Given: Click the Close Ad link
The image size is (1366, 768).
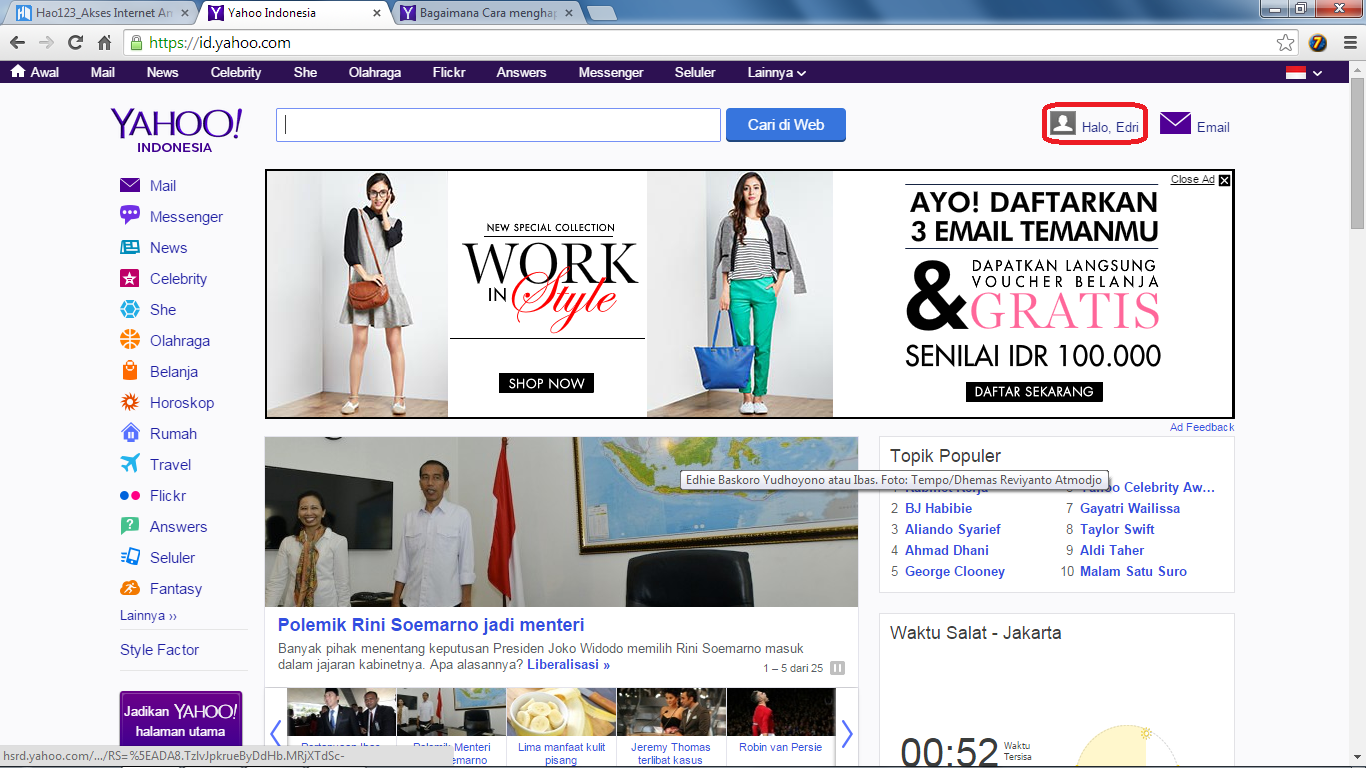Looking at the screenshot, I should tap(1192, 180).
